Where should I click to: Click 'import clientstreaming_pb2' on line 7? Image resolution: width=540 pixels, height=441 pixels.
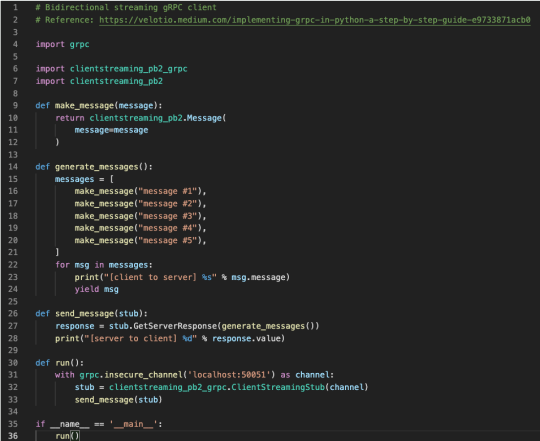pos(99,81)
